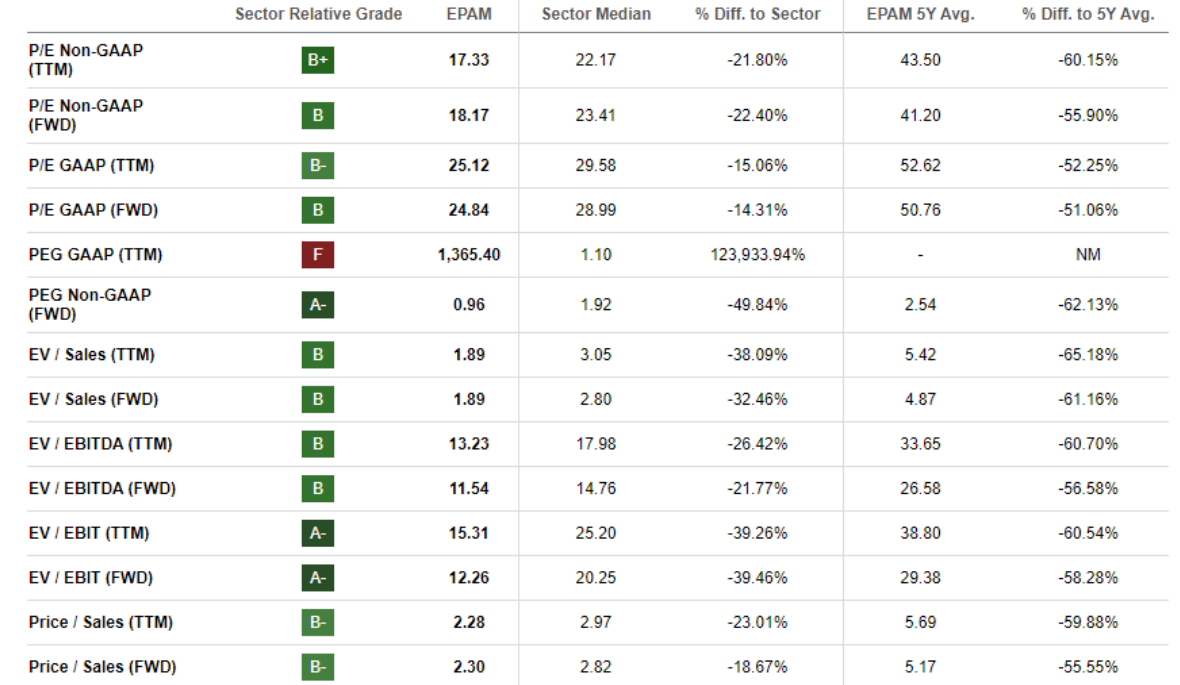Click the B grade badge for P/E Non-GAAP (FWD)
This screenshot has height=685, width=1180.
pos(318,116)
